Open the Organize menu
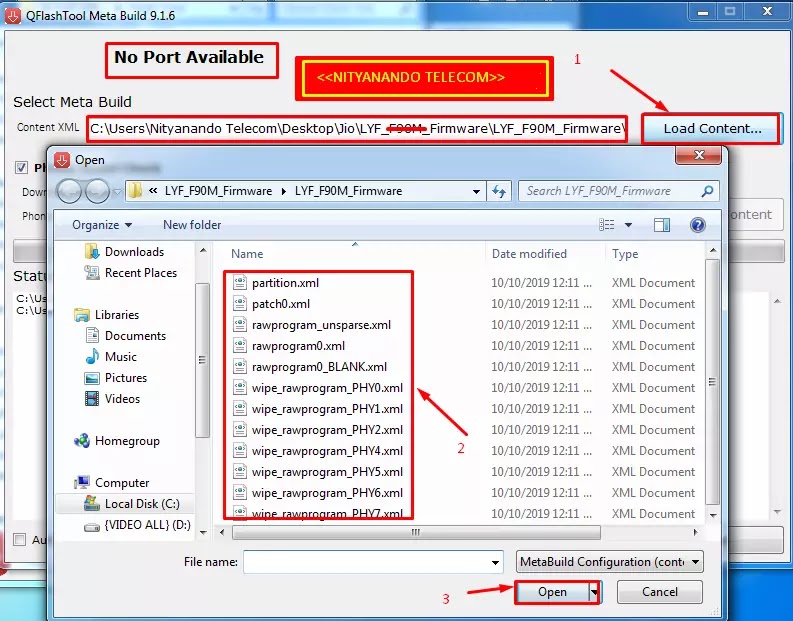This screenshot has height=621, width=793. tap(102, 225)
